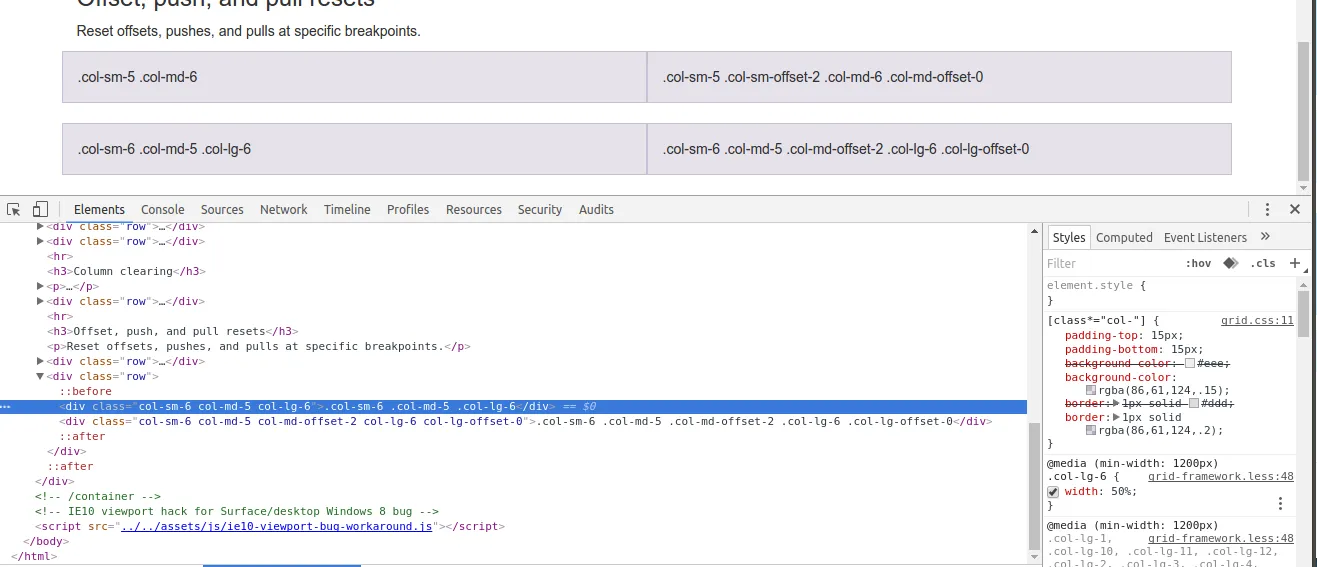Open the Profiles tab
Screen dimensions: 1317x567
pyautogui.click(x=408, y=209)
